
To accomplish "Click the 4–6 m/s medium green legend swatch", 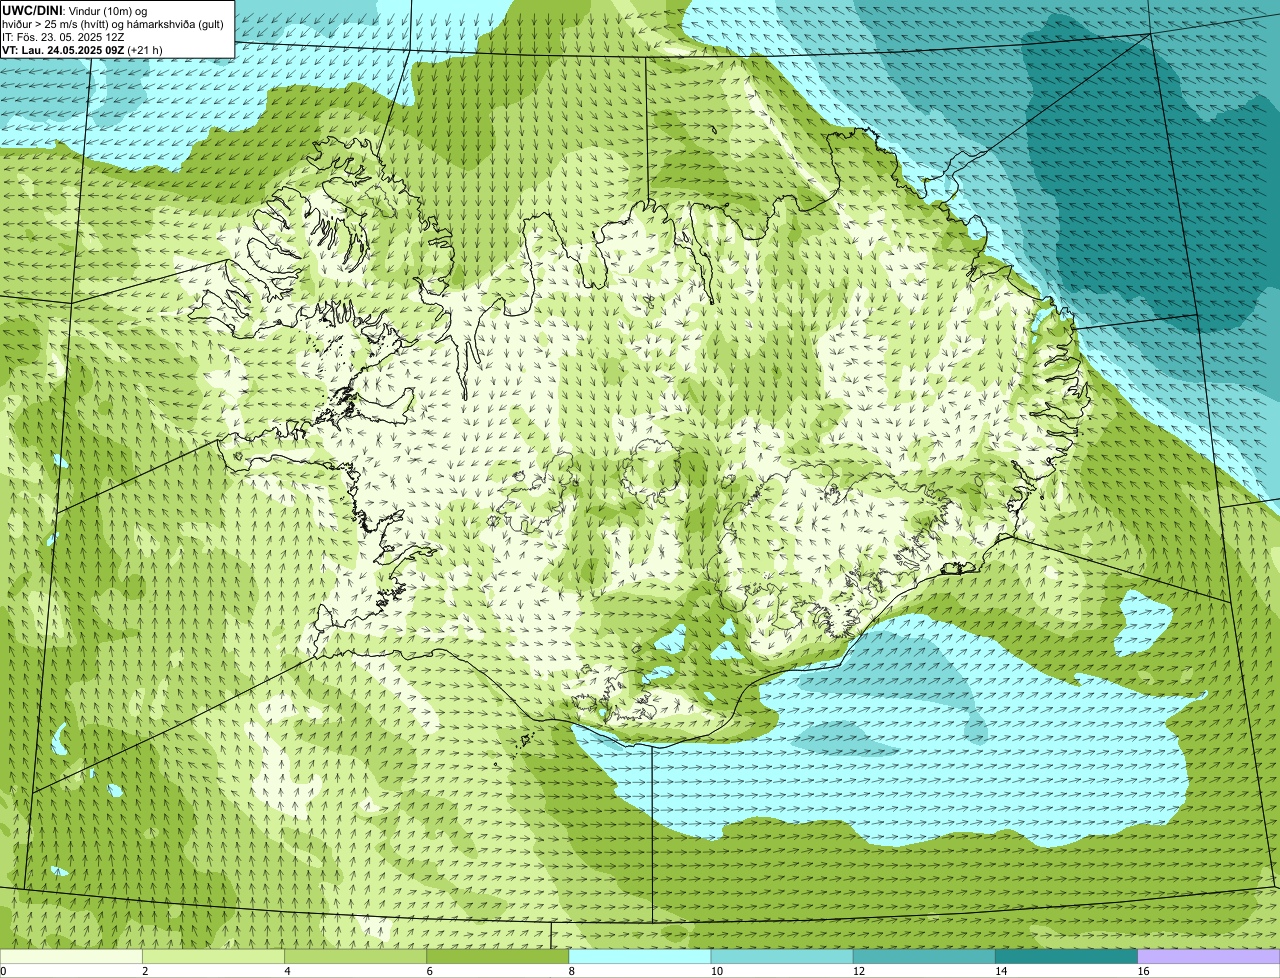I will (x=355, y=956).
